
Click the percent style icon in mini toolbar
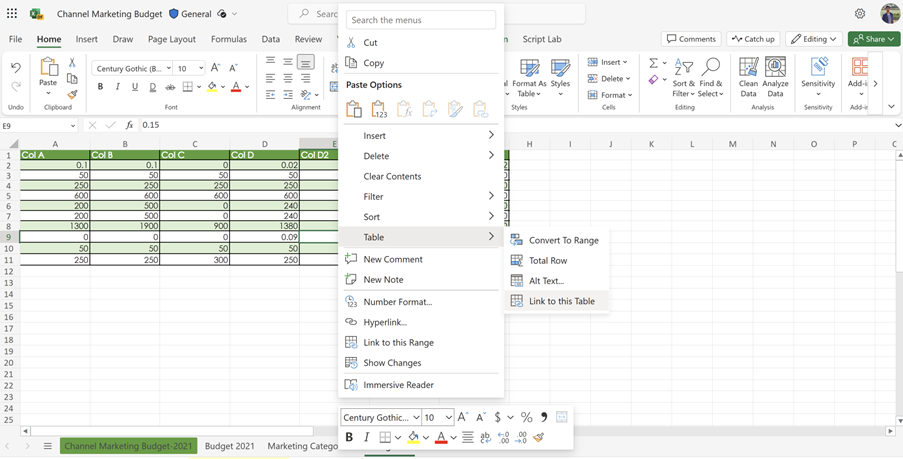point(526,417)
